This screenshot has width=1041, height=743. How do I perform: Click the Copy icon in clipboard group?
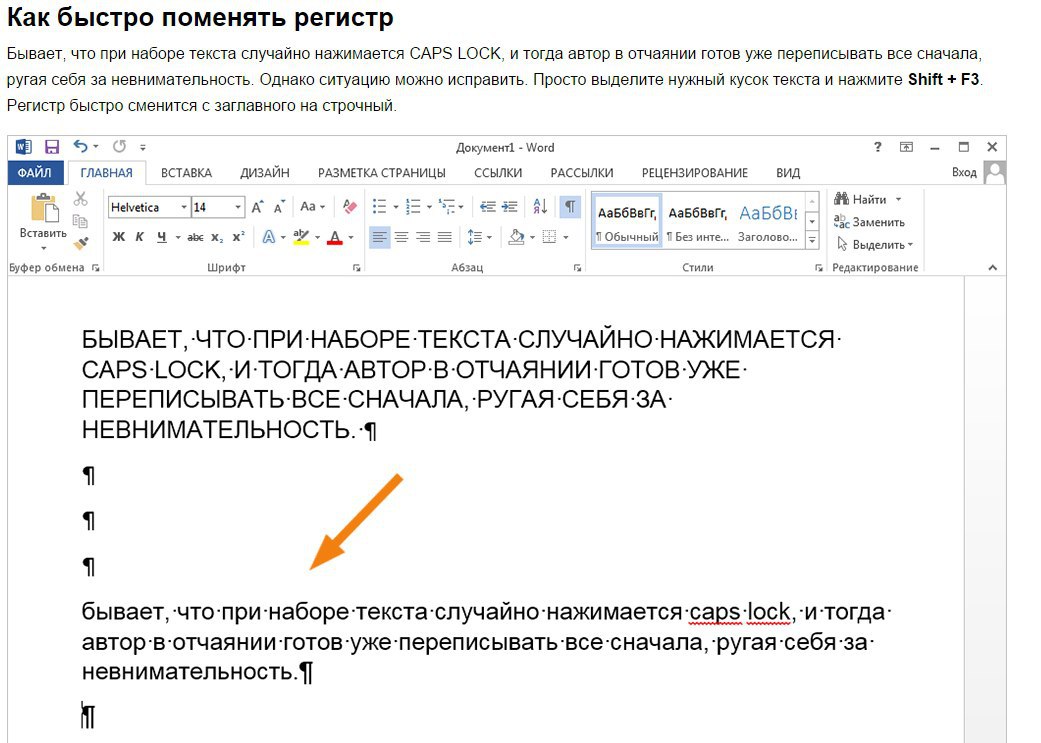coord(80,221)
